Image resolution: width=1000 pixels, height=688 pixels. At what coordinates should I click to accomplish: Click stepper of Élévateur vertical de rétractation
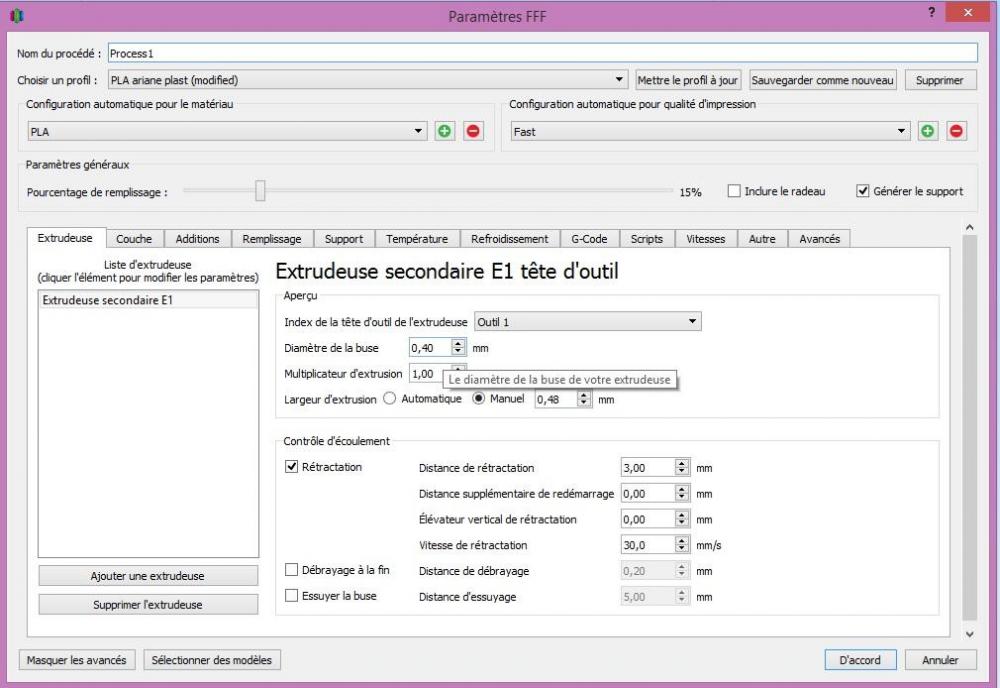(x=682, y=519)
